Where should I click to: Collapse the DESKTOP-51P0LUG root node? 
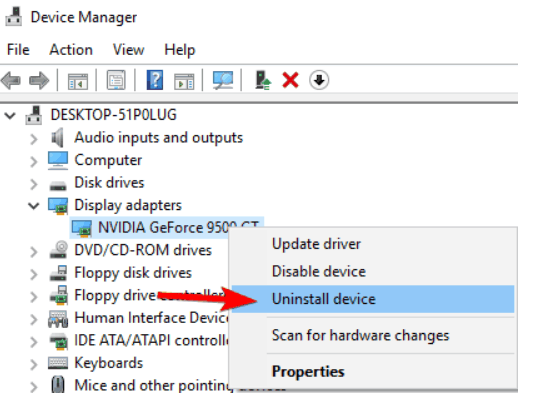click(x=10, y=116)
